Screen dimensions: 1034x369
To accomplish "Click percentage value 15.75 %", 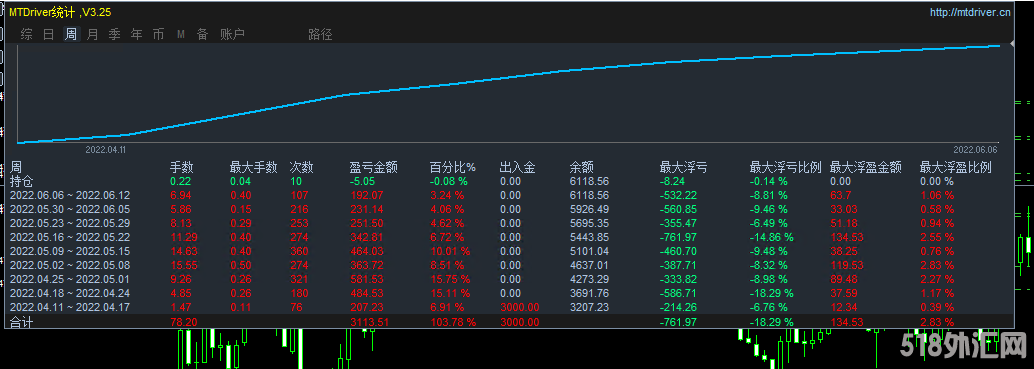I will (450, 279).
